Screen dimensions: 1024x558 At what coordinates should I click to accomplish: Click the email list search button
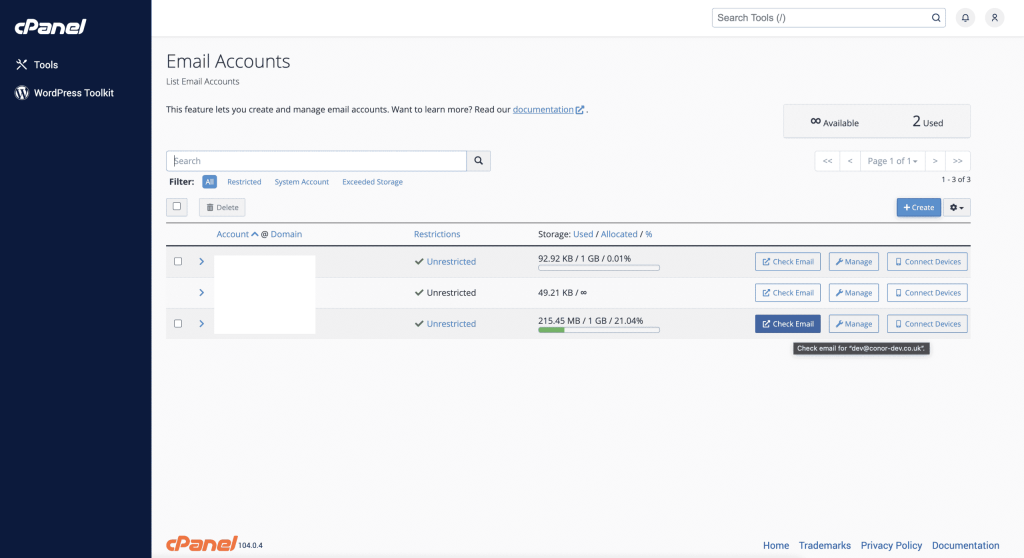point(479,161)
